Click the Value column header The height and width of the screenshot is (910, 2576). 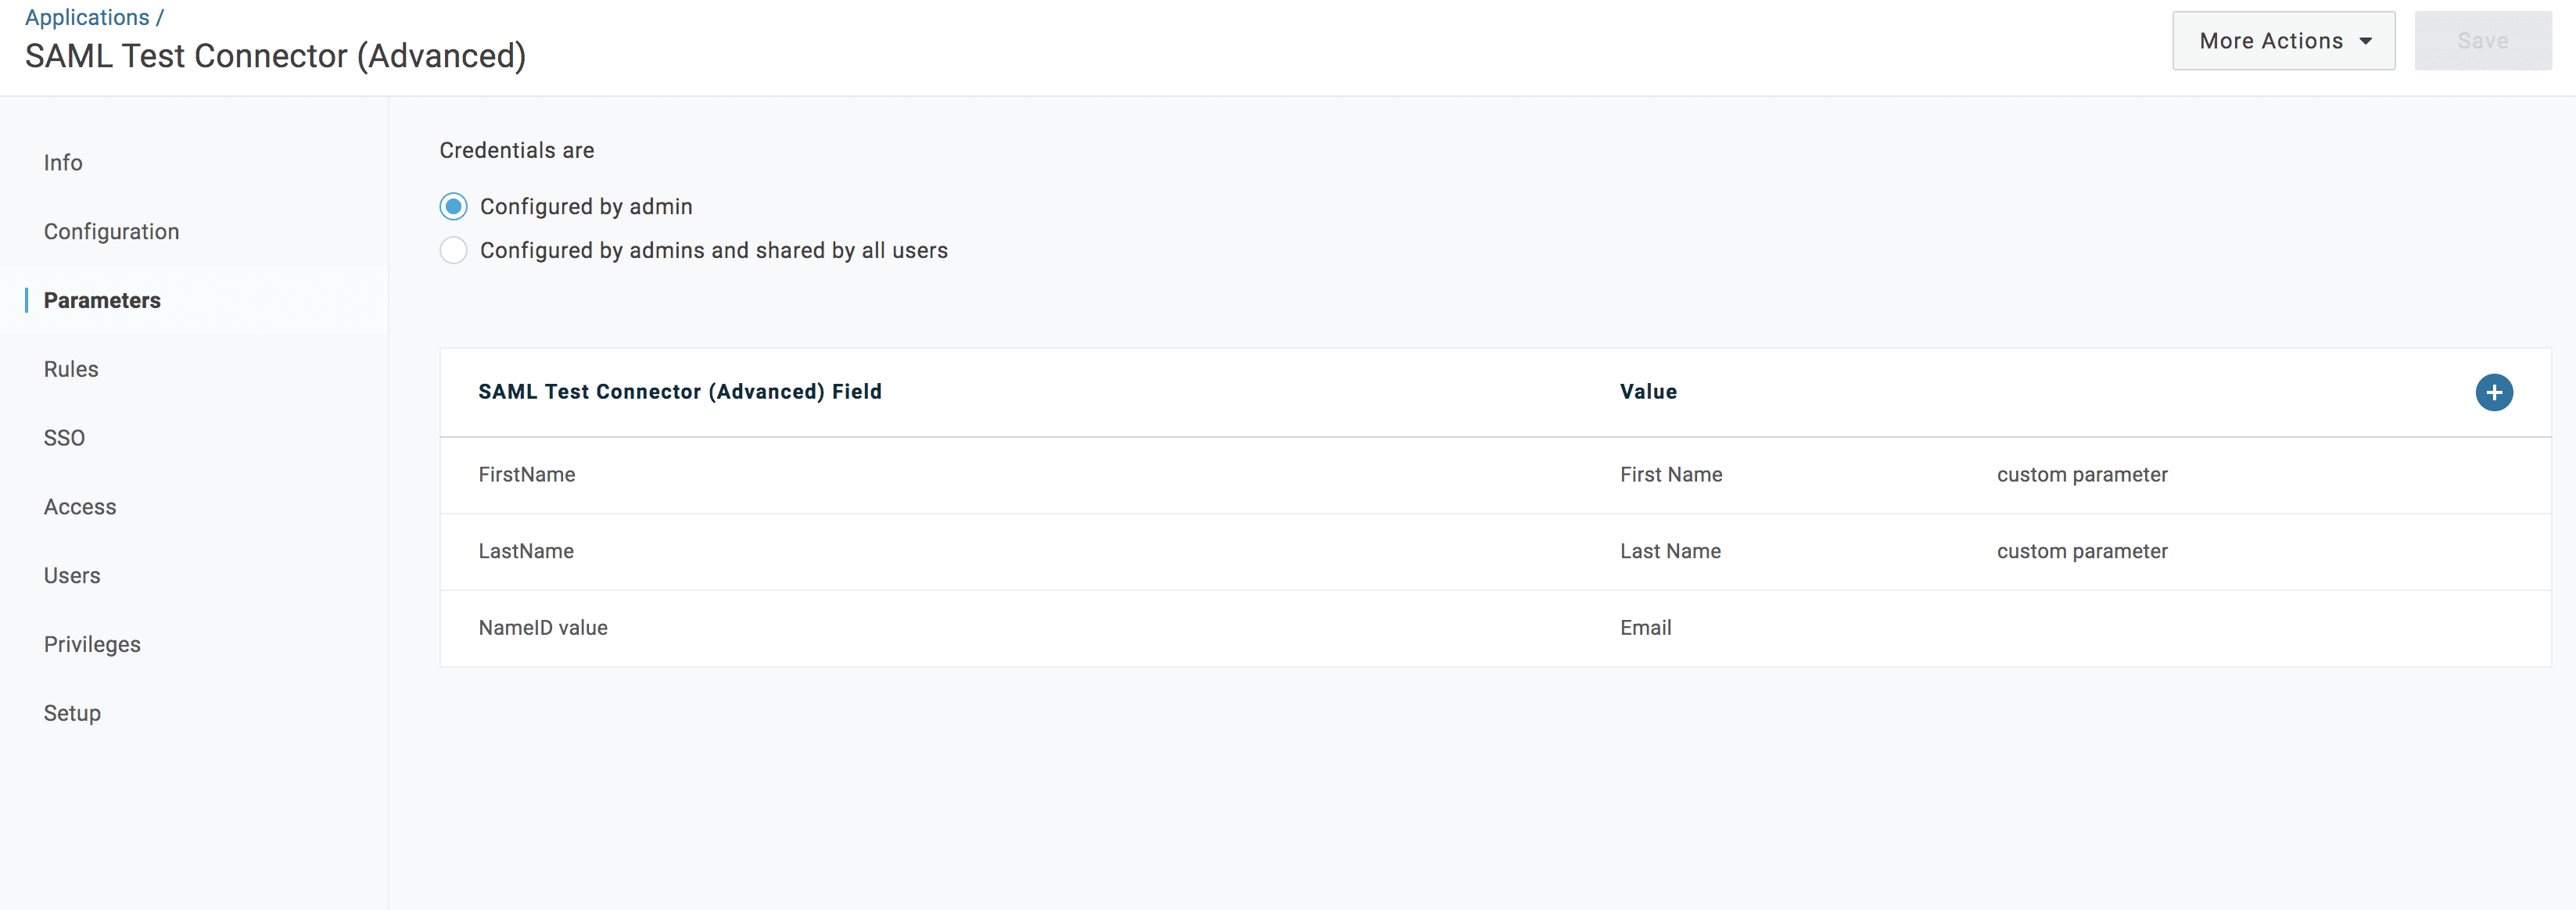(1648, 392)
